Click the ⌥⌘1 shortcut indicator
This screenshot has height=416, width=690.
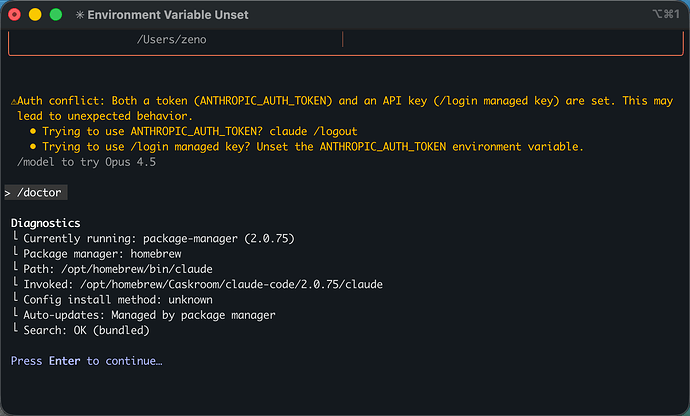666,14
